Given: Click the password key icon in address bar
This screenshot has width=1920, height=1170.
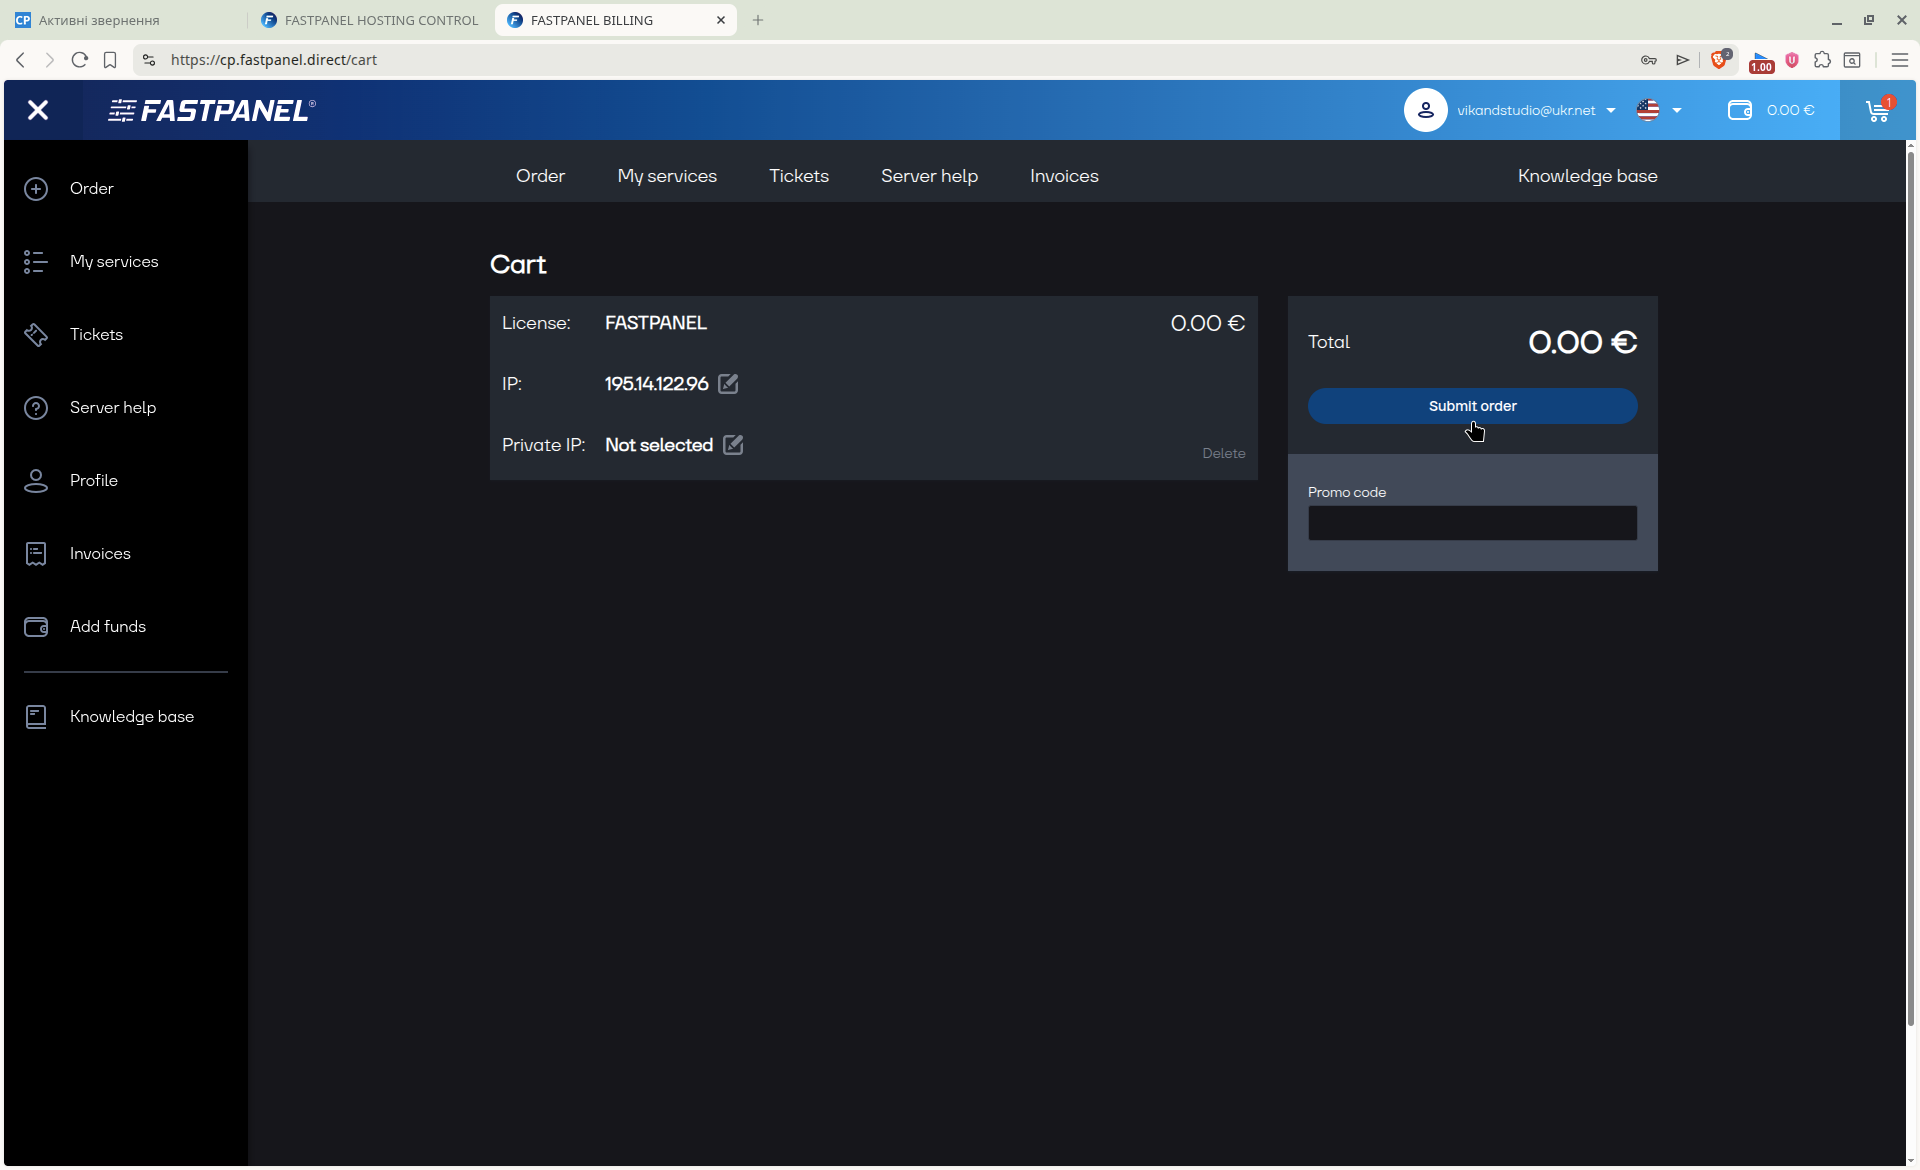Looking at the screenshot, I should [x=1649, y=60].
